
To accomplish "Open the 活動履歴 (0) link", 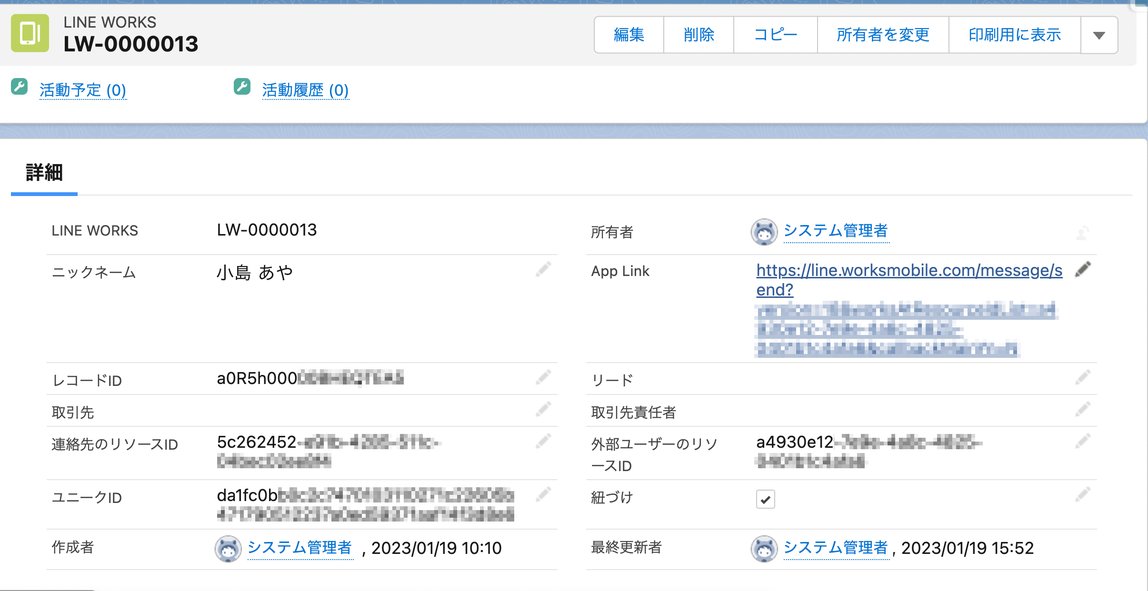I will coord(305,91).
